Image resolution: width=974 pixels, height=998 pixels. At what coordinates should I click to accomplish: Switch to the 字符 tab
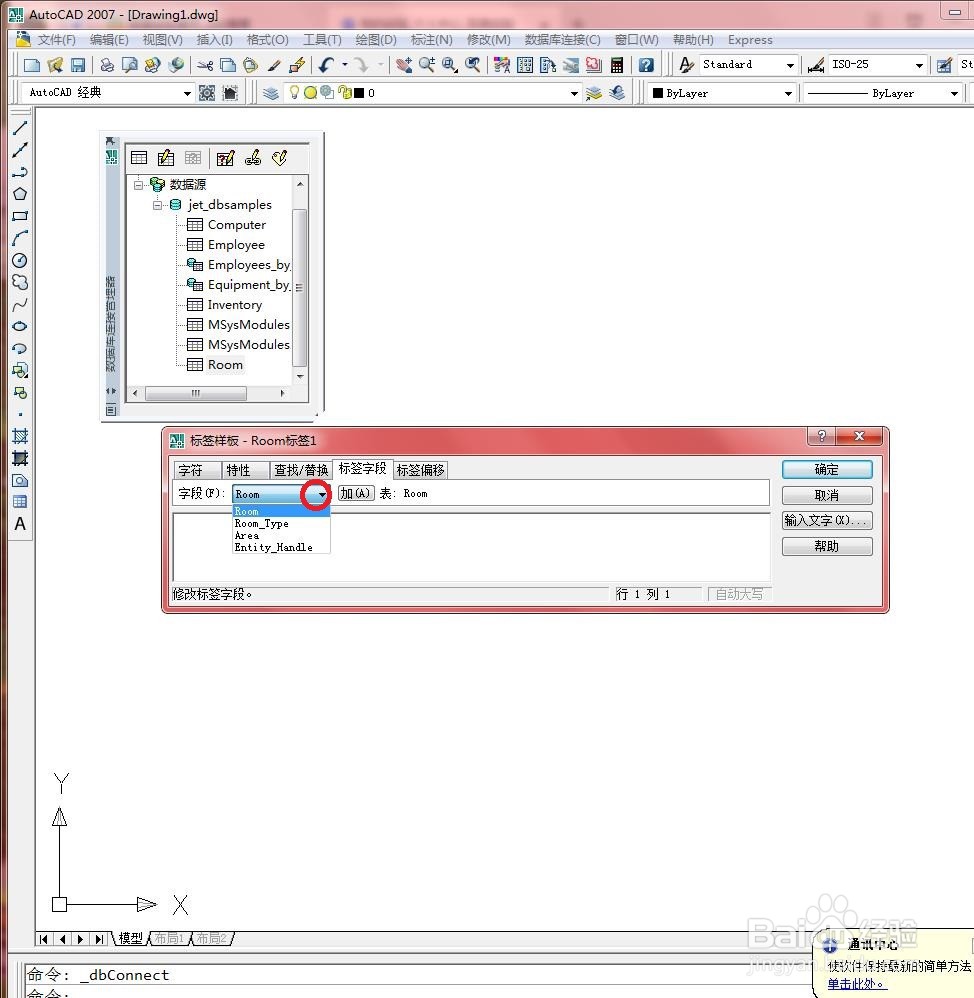pyautogui.click(x=198, y=470)
